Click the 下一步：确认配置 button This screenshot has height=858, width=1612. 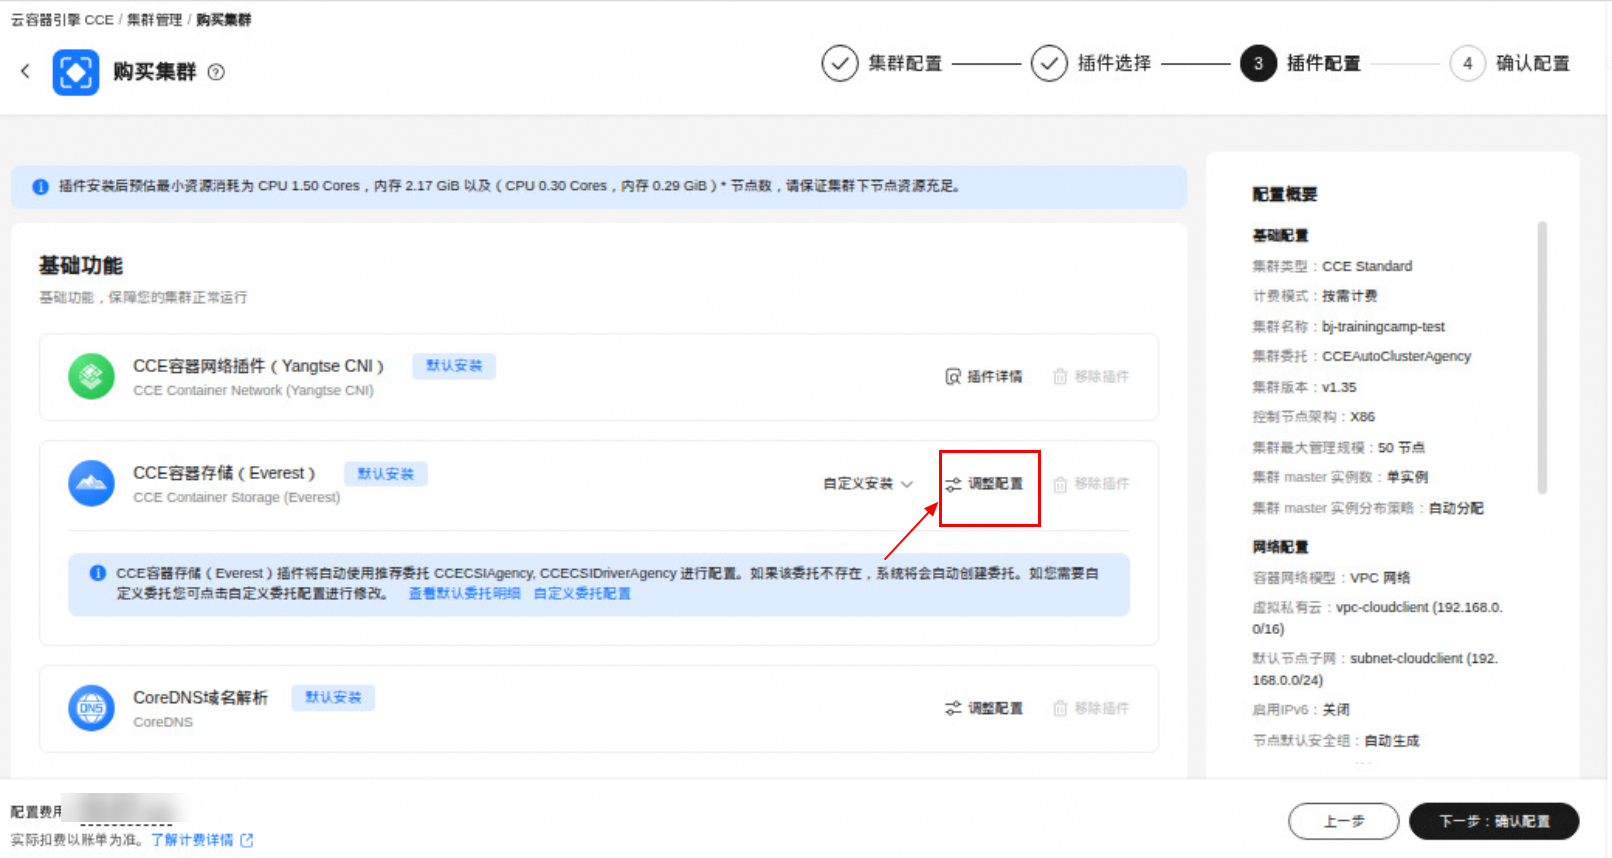[1494, 821]
